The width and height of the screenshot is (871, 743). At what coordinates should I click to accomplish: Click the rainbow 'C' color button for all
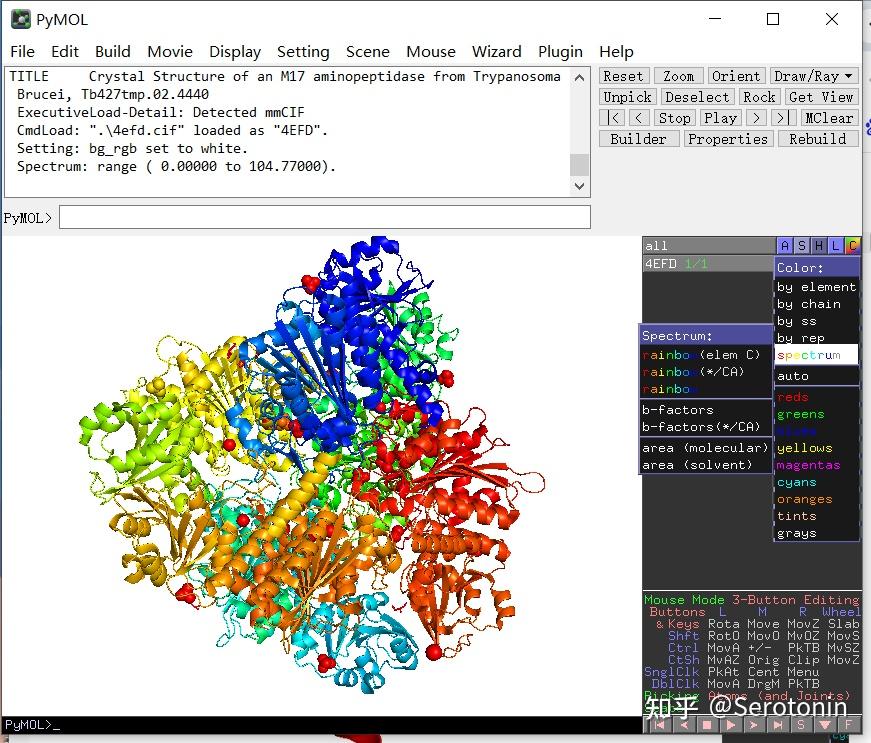coord(852,246)
